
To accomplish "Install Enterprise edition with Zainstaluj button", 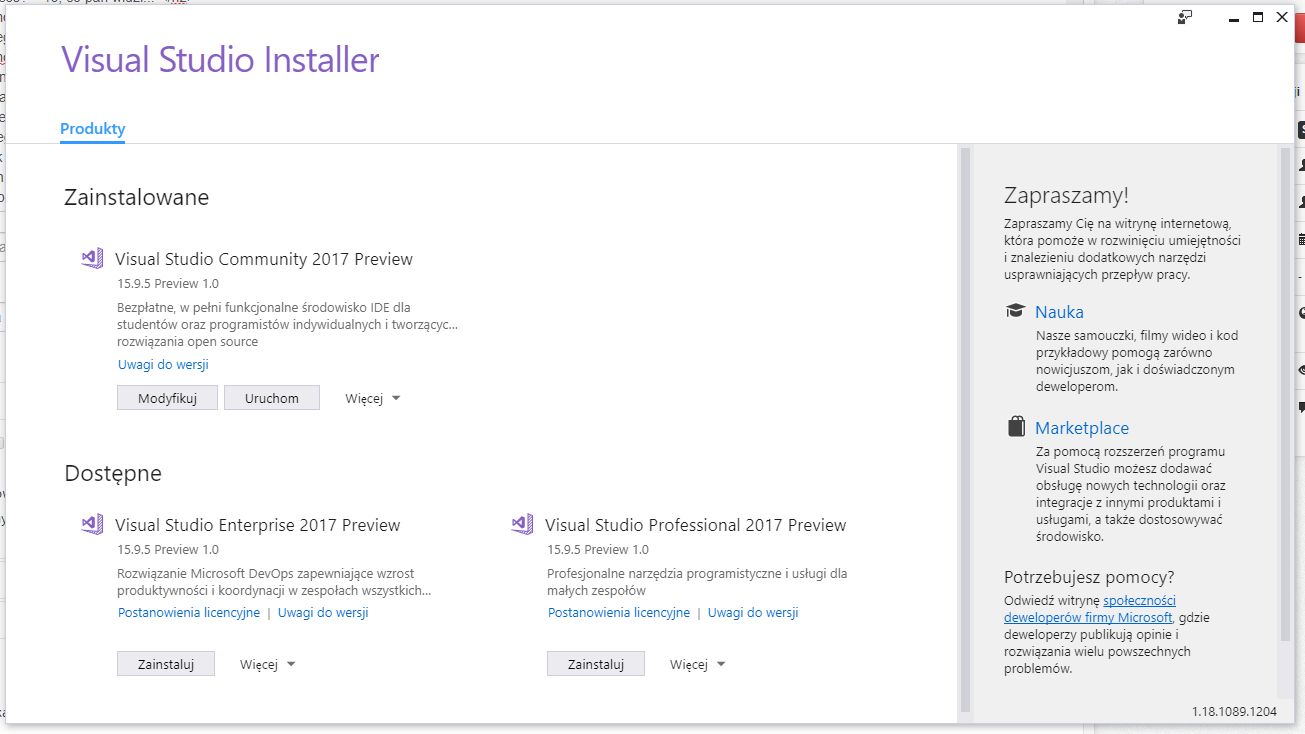I will pyautogui.click(x=166, y=664).
